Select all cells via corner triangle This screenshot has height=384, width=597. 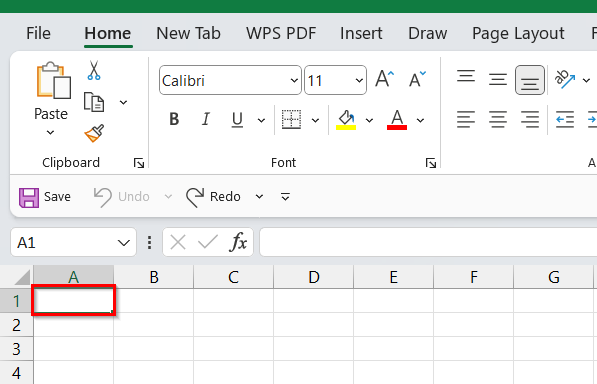tap(22, 277)
